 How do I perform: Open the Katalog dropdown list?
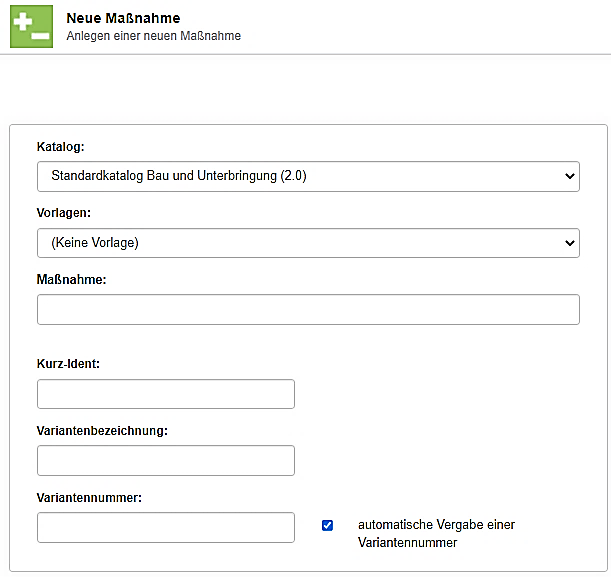pos(300,177)
